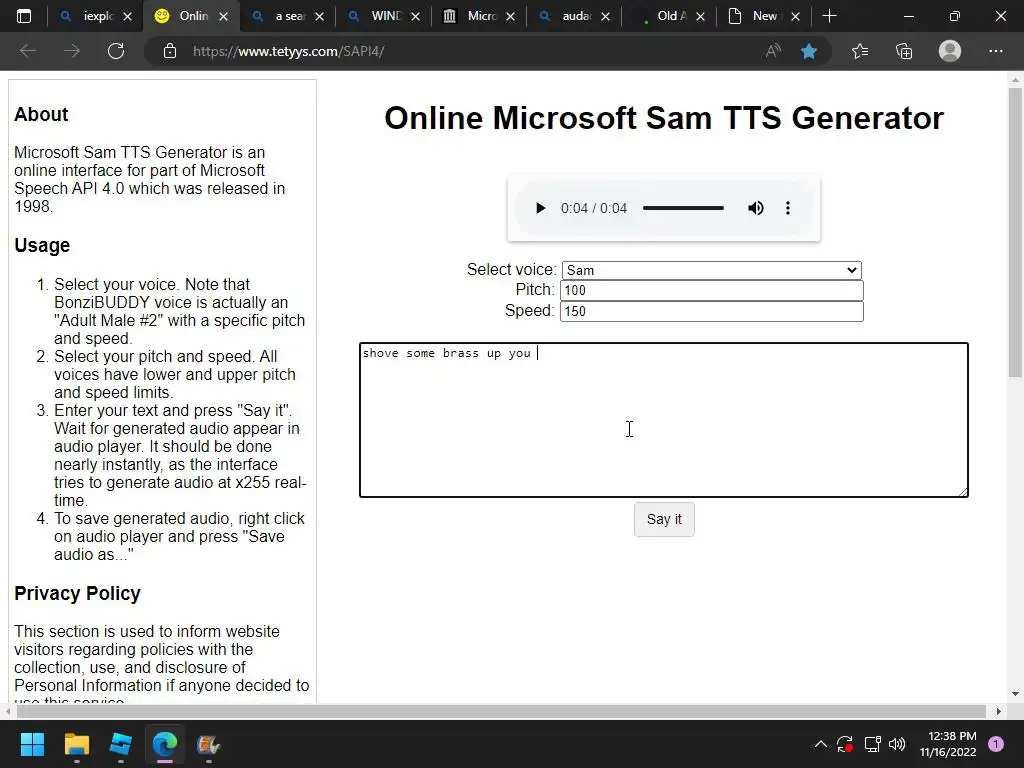Open the clock and date flyout
Viewport: 1024px width, 768px height.
(948, 744)
